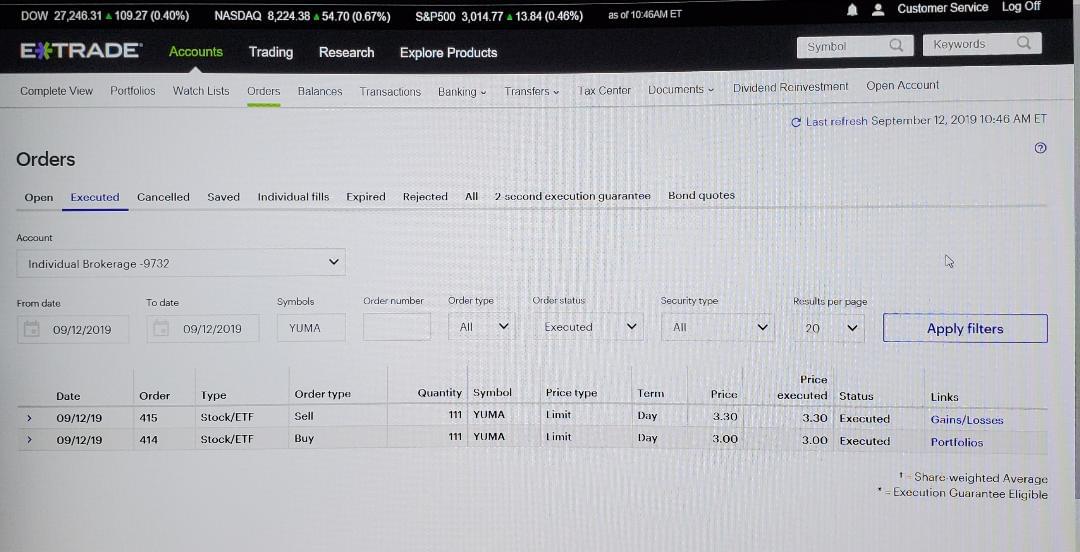The width and height of the screenshot is (1080, 552).
Task: Click the Customer Service link
Action: (x=942, y=8)
